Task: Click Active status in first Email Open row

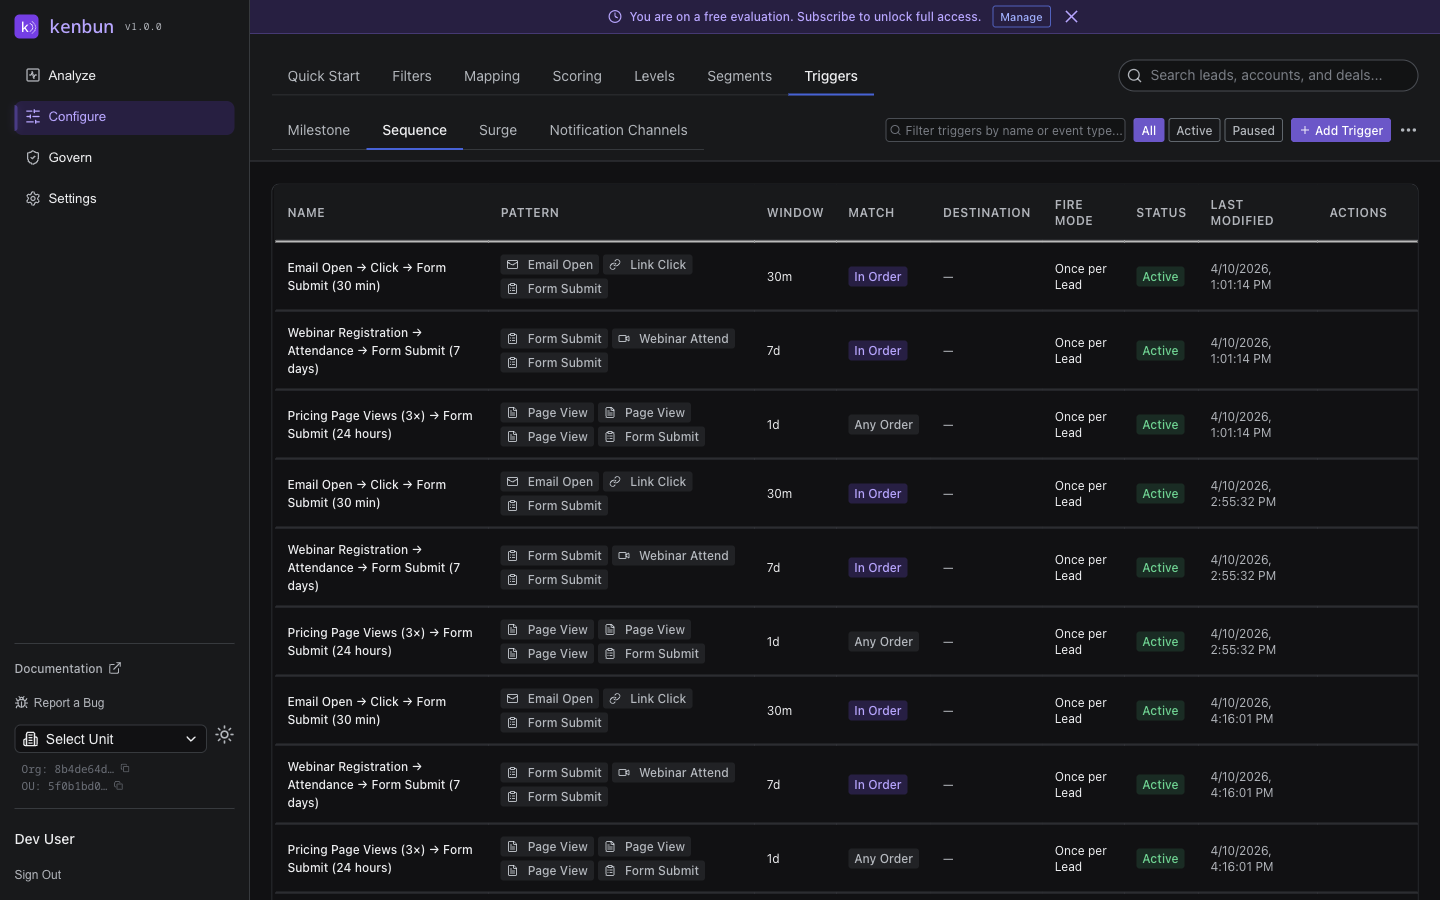Action: point(1160,277)
